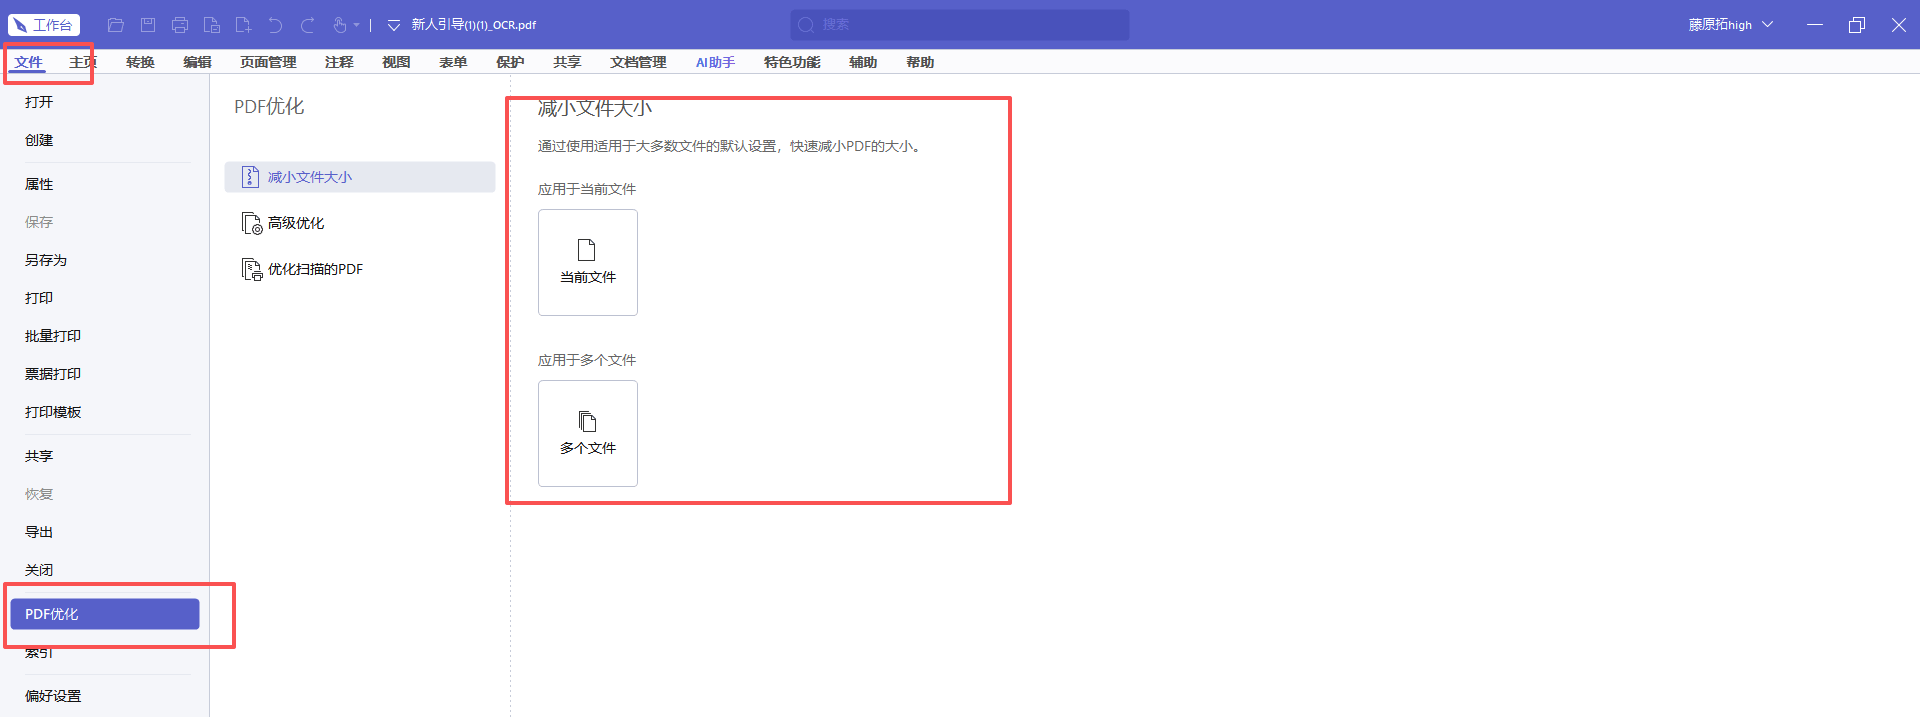
Task: Switch to the 文档管理 tab
Action: pos(638,62)
